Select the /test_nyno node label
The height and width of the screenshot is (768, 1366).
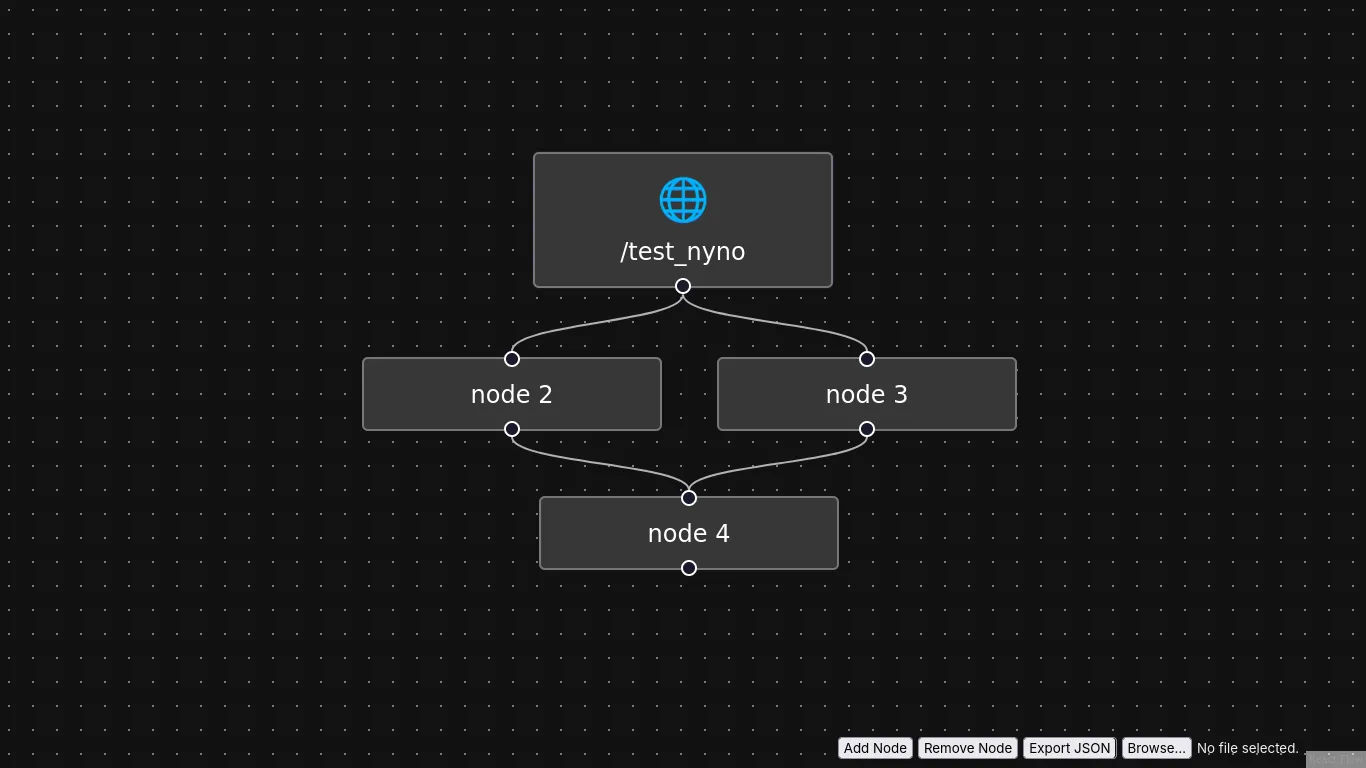(683, 252)
